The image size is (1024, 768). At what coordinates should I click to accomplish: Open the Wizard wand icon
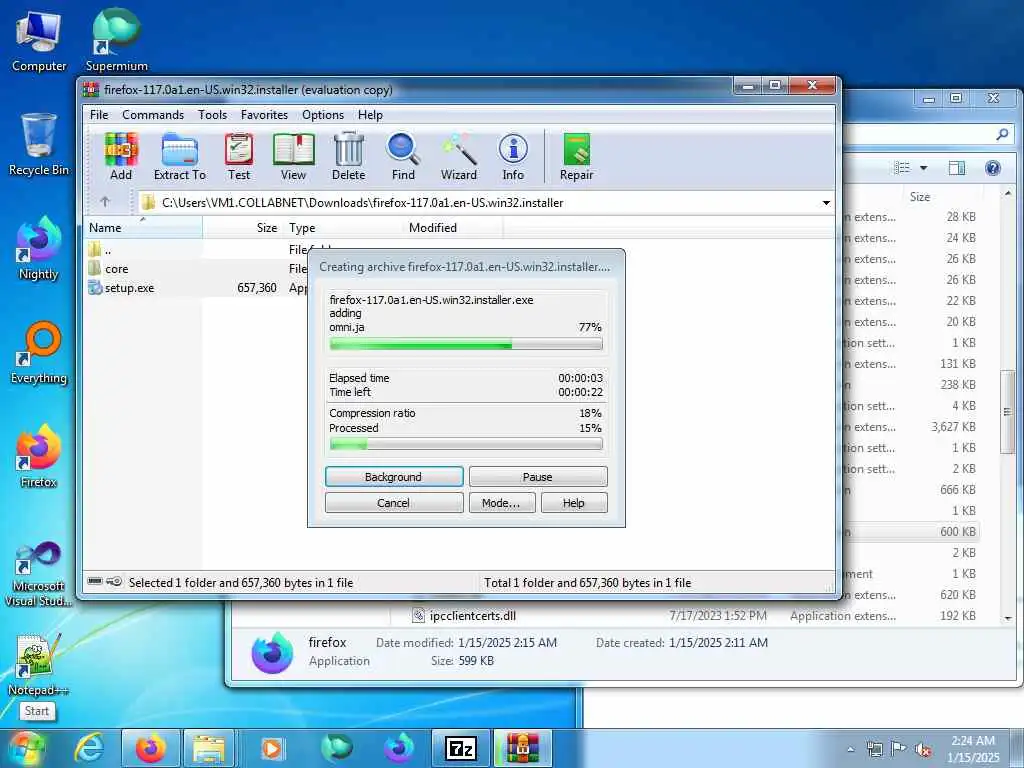458,157
